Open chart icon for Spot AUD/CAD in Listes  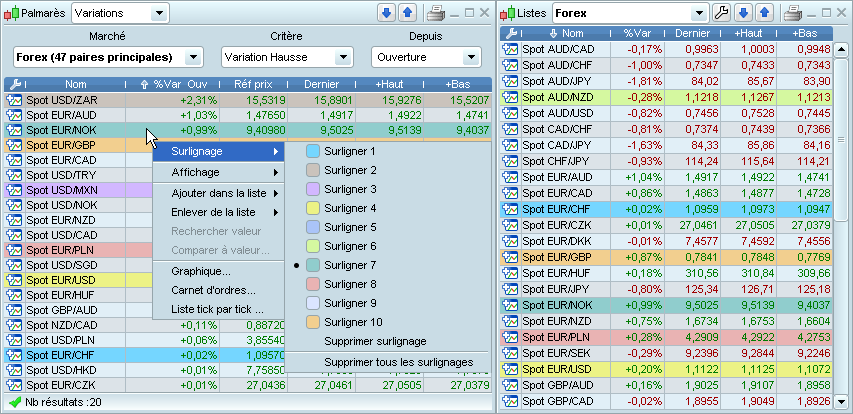(510, 49)
